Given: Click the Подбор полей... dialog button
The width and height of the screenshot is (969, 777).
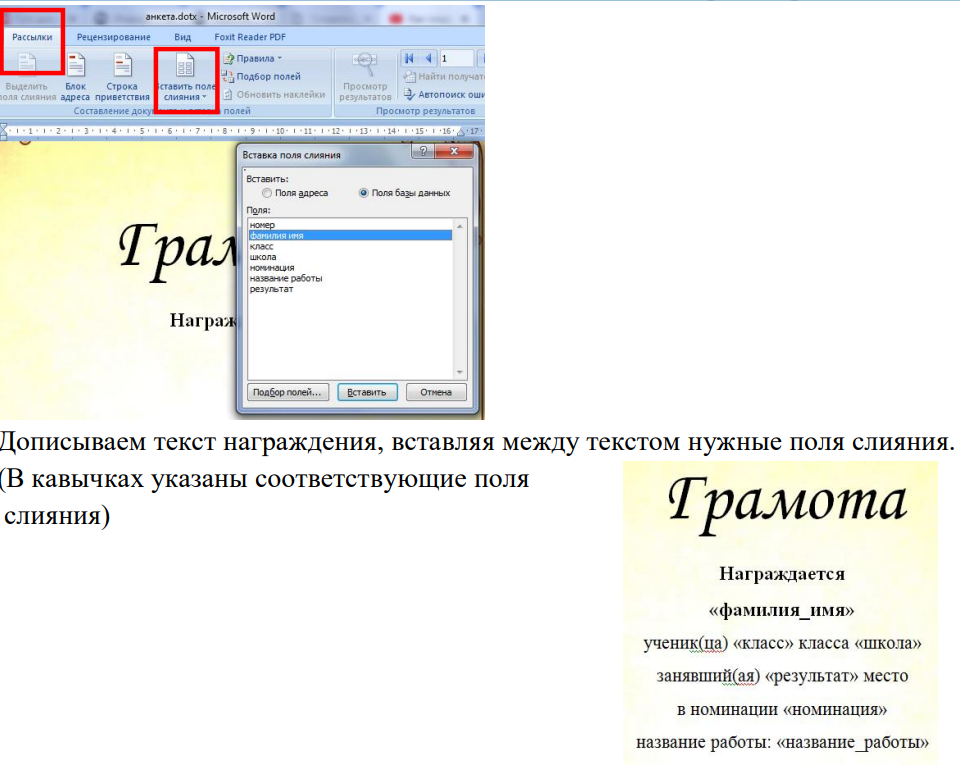Looking at the screenshot, I should pos(287,392).
